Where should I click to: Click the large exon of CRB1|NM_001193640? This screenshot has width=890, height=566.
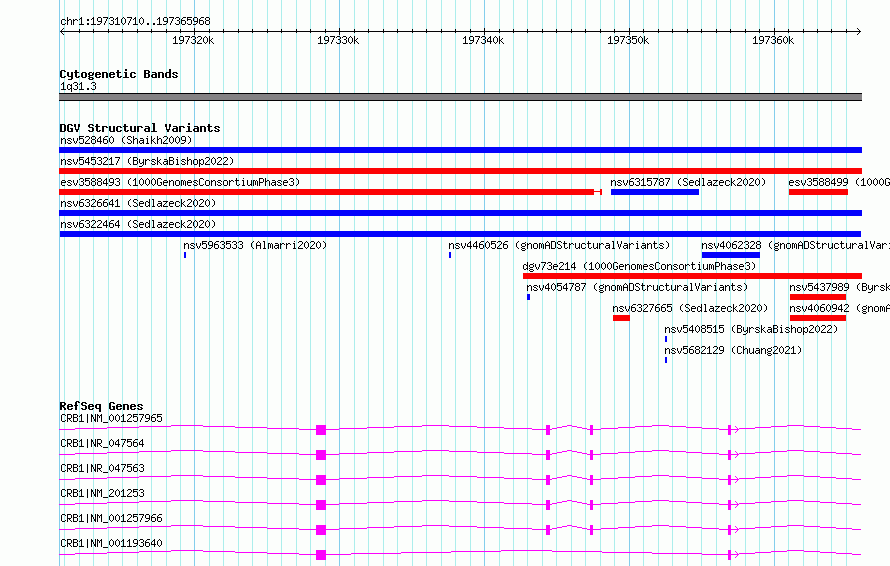[321, 555]
